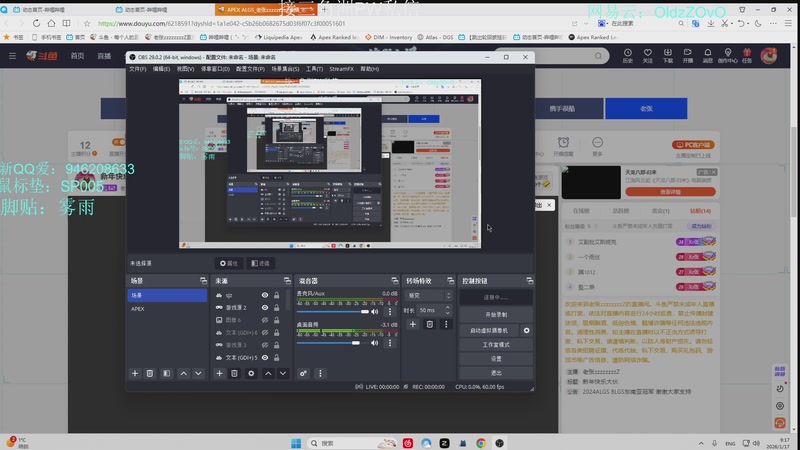Image resolution: width=800 pixels, height=450 pixels.
Task: Open 视图(V) menu in OBS
Action: [x=185, y=69]
